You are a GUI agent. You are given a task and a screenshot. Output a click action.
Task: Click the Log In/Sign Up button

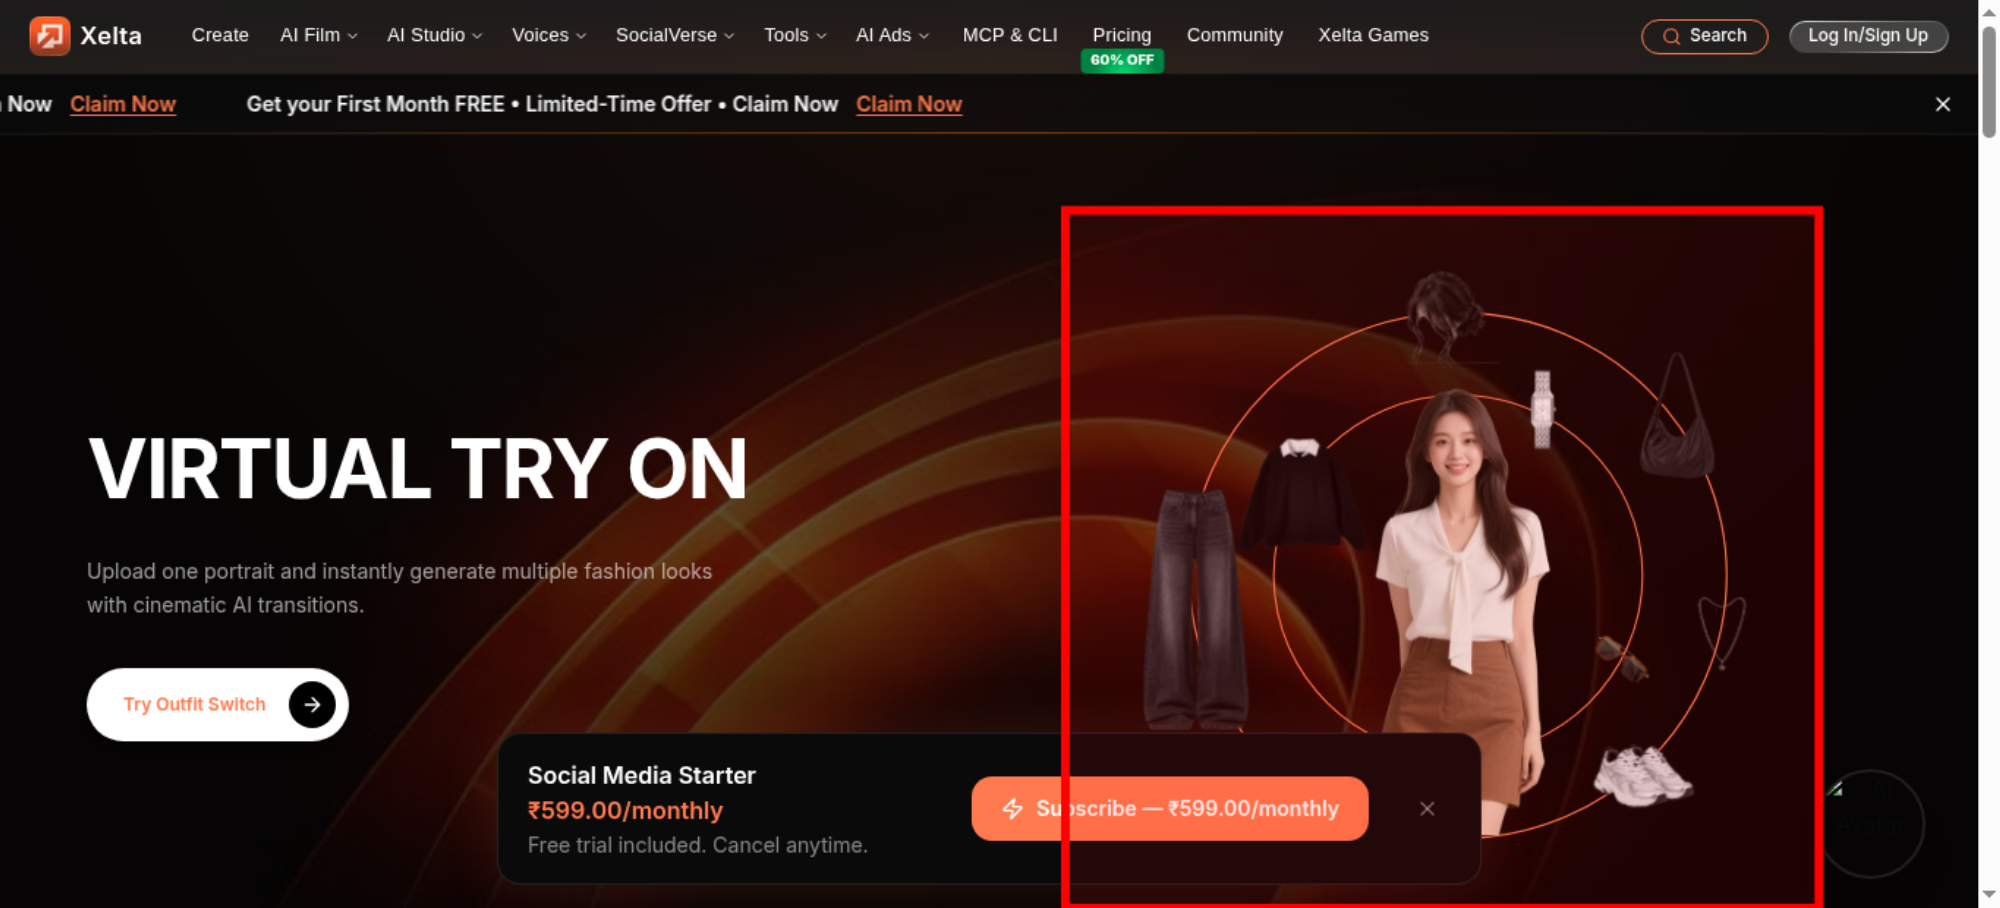(1868, 36)
